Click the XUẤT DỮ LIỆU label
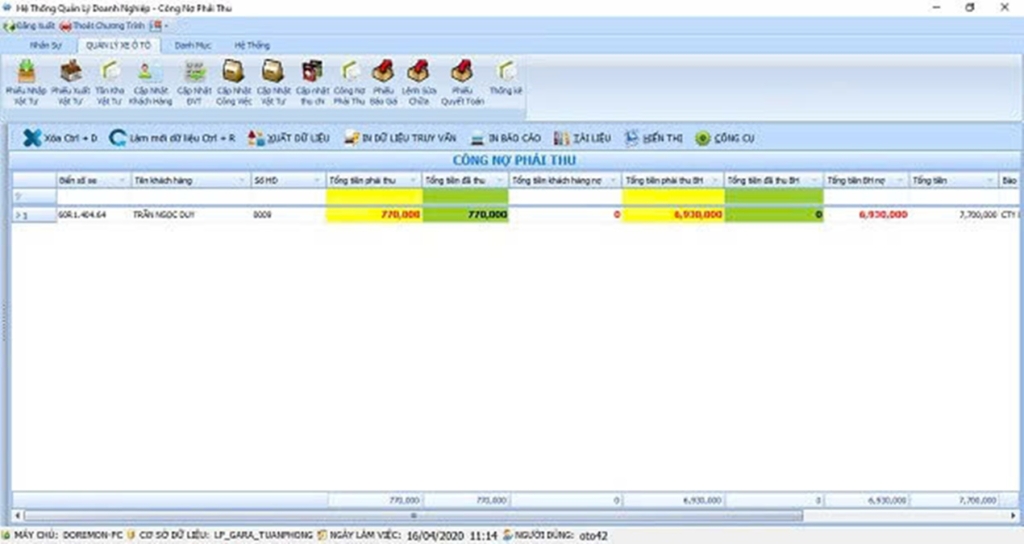Viewport: 1024px width, 544px height. pyautogui.click(x=298, y=138)
